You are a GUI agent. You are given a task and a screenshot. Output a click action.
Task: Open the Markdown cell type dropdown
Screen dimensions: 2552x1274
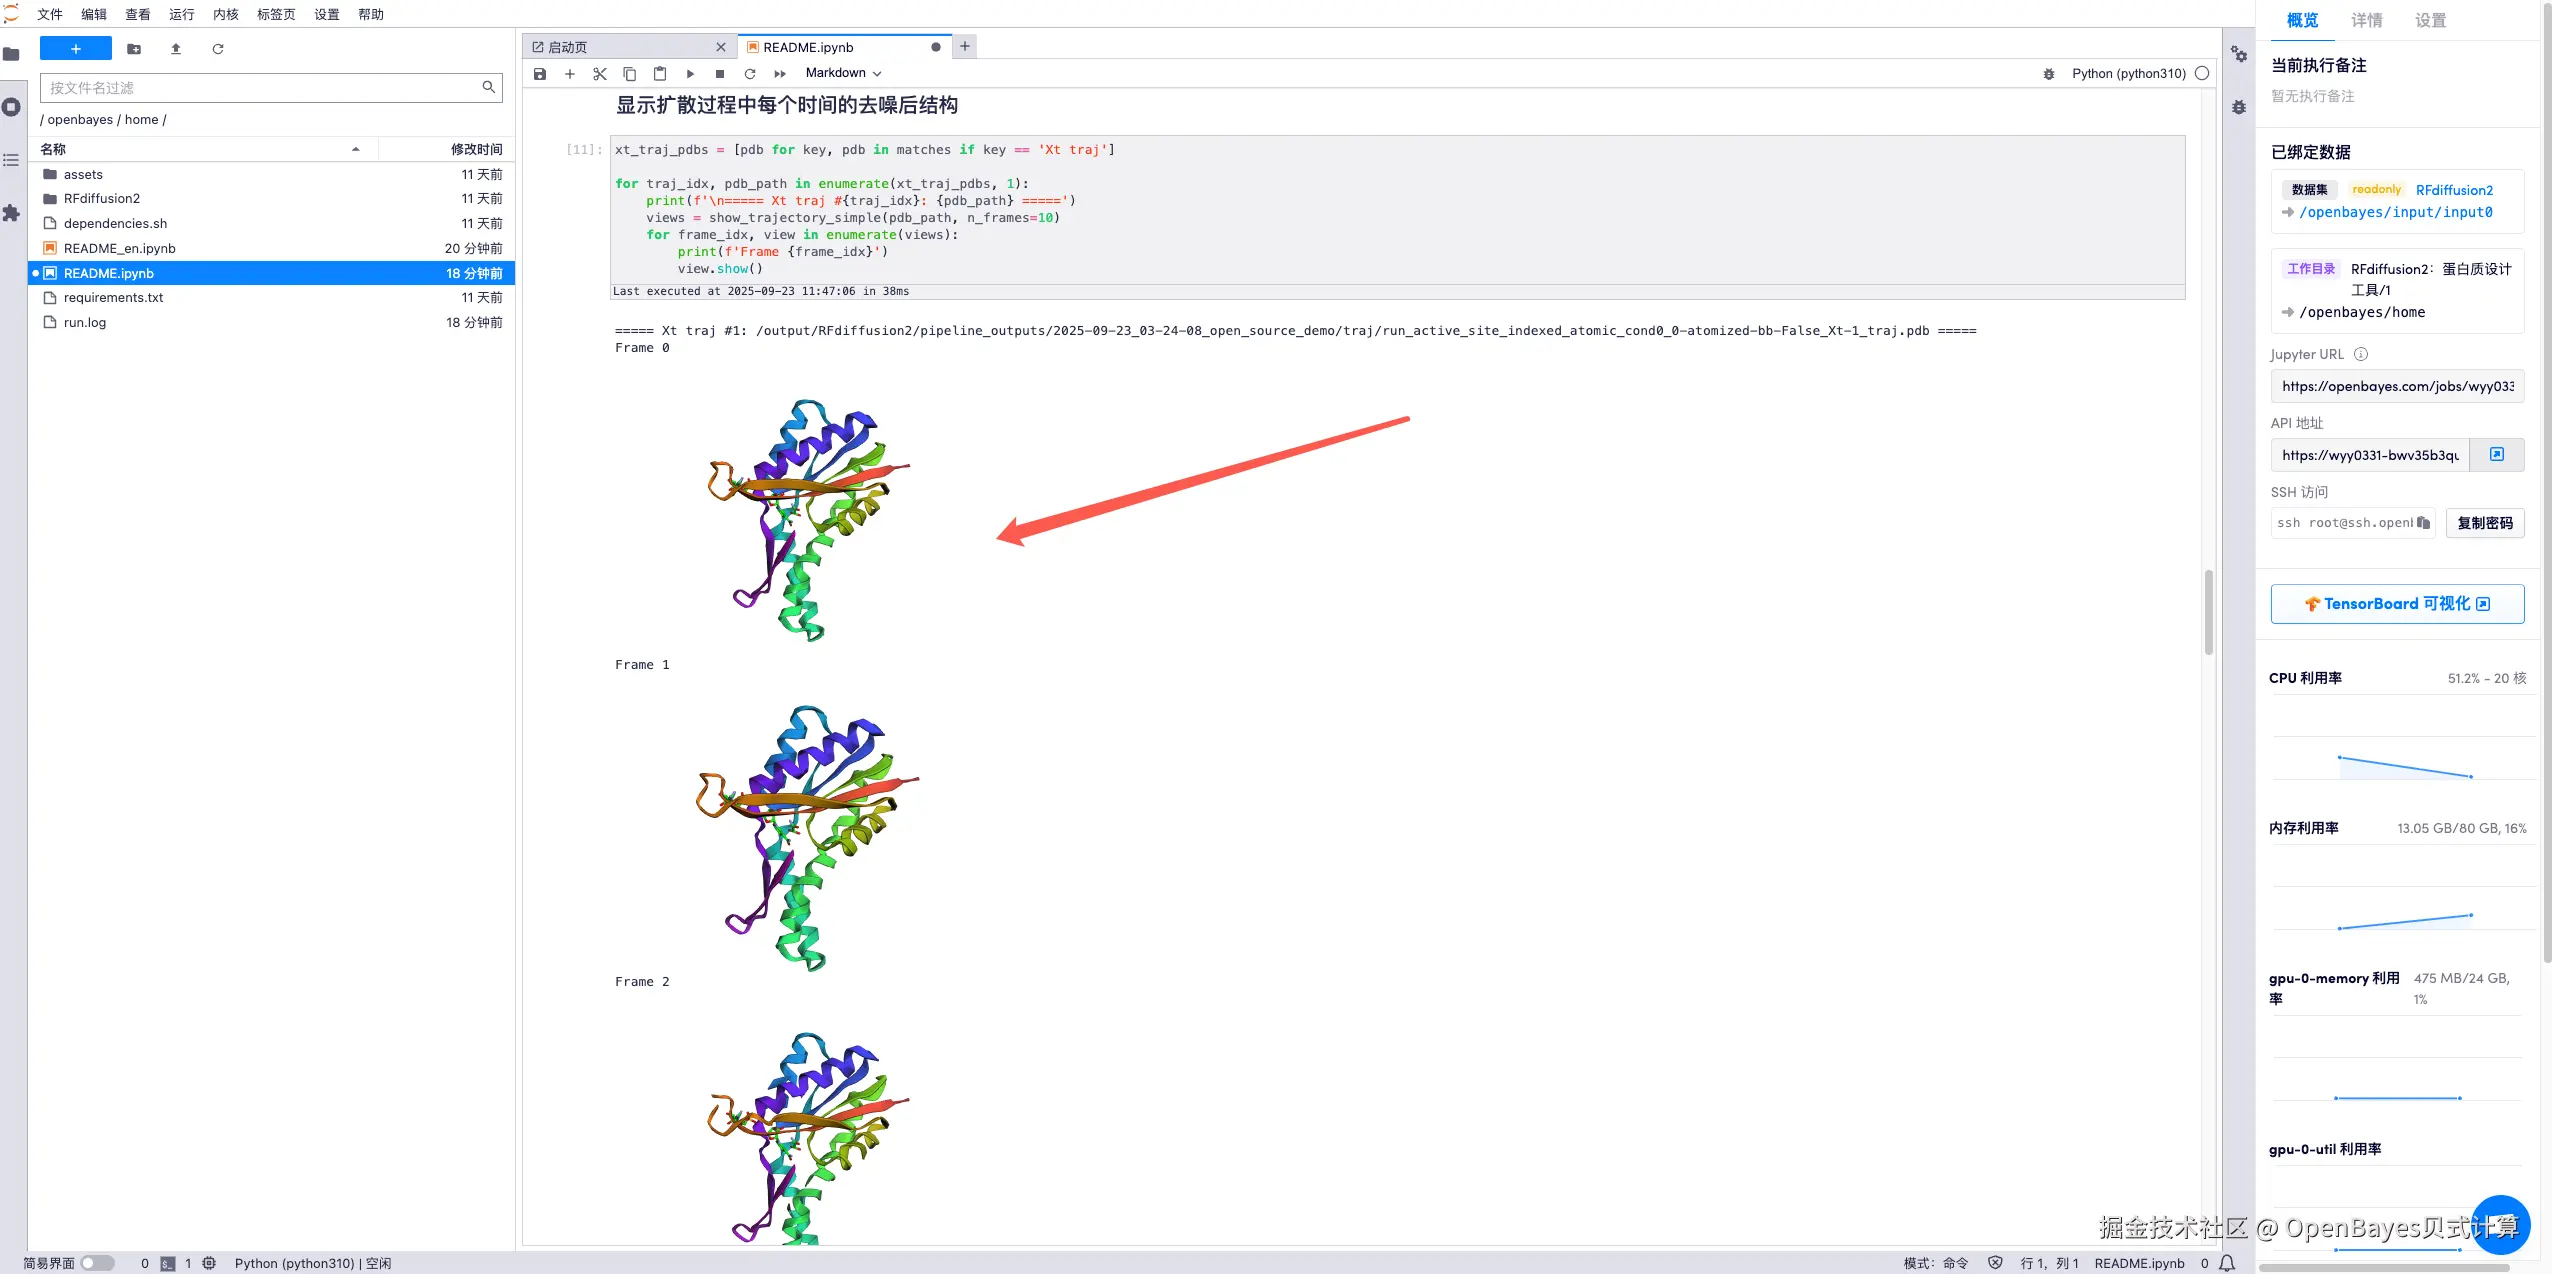coord(843,73)
